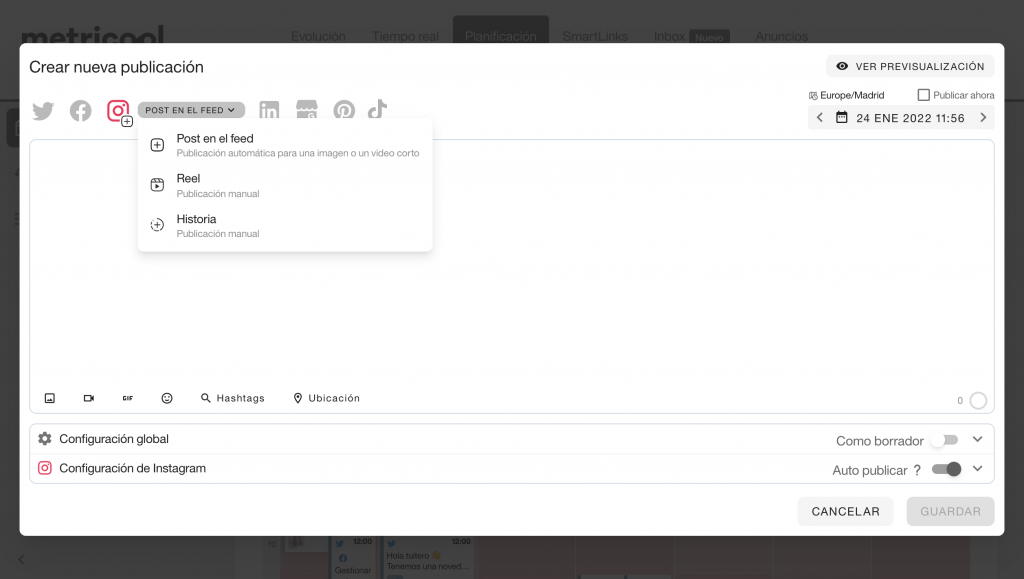Check the 'Publicar ahora' checkbox
The height and width of the screenshot is (579, 1024).
click(923, 95)
